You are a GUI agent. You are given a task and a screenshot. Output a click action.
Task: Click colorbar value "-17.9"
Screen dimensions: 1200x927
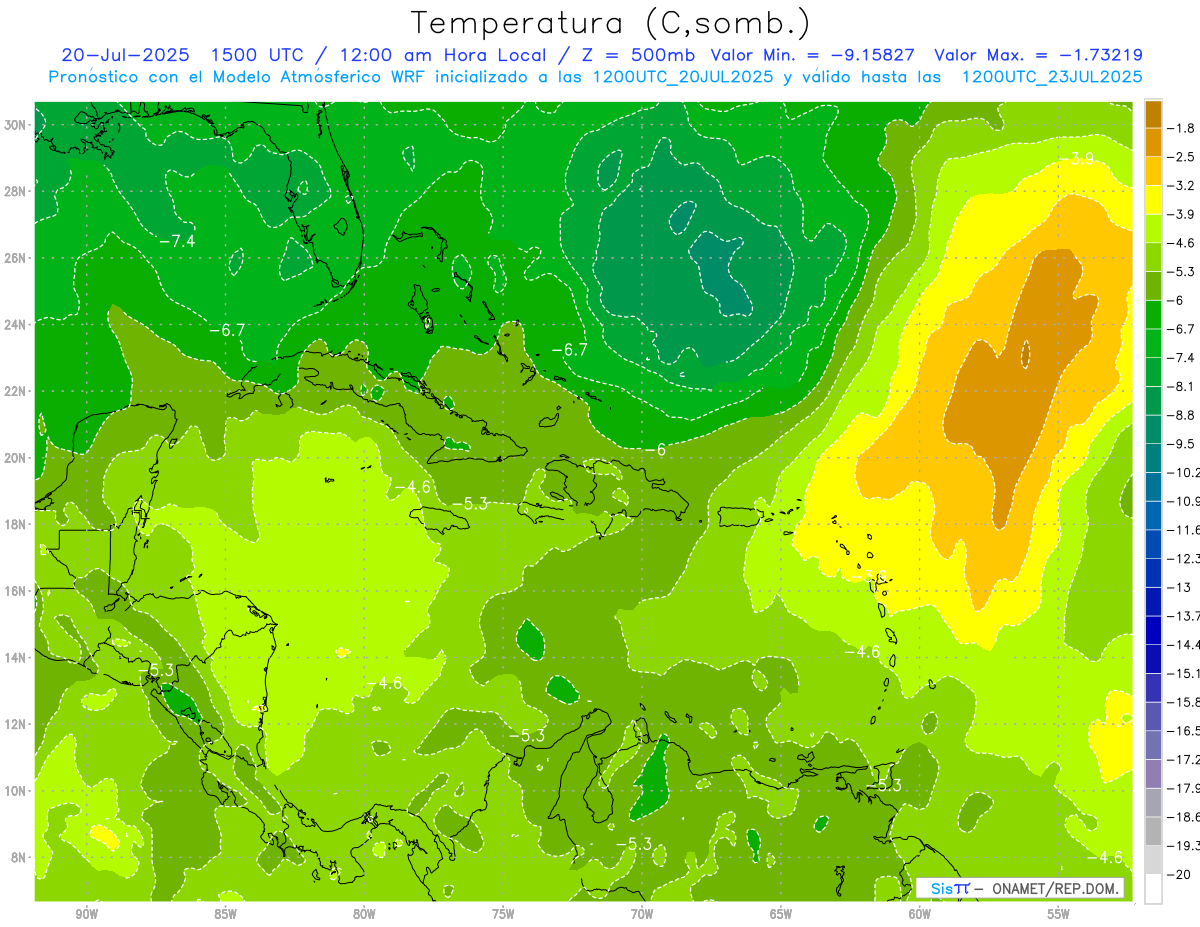[1183, 788]
